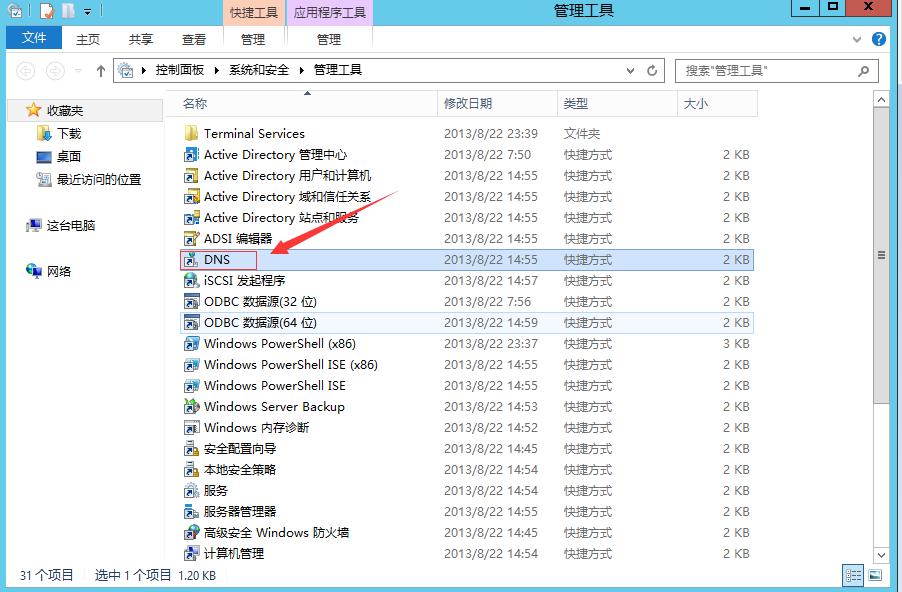Open 高级安全 Windows 防火墙 shortcut
The width and height of the screenshot is (902, 592).
266,532
